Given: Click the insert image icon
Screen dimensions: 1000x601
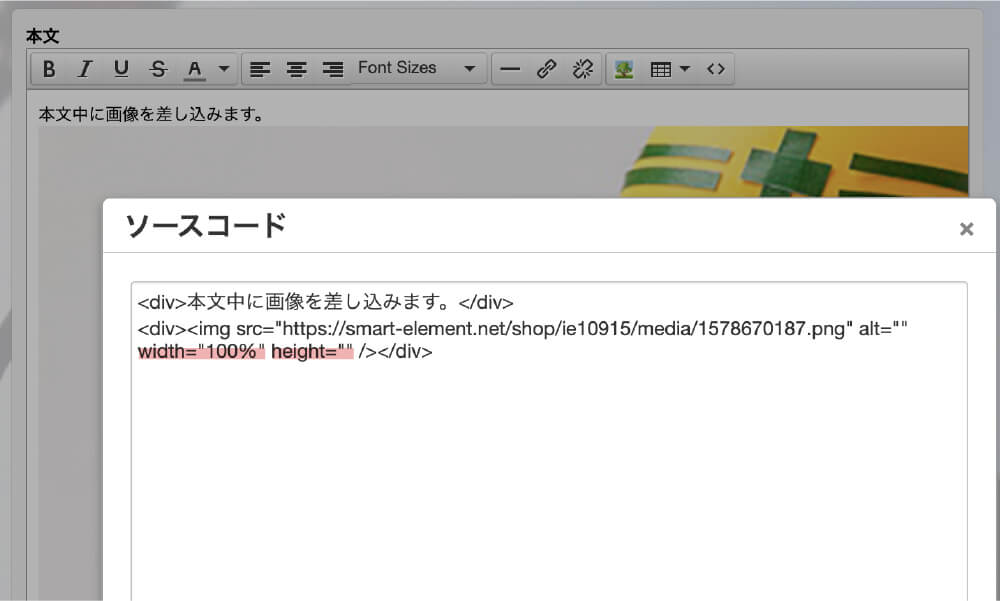Looking at the screenshot, I should [x=624, y=69].
